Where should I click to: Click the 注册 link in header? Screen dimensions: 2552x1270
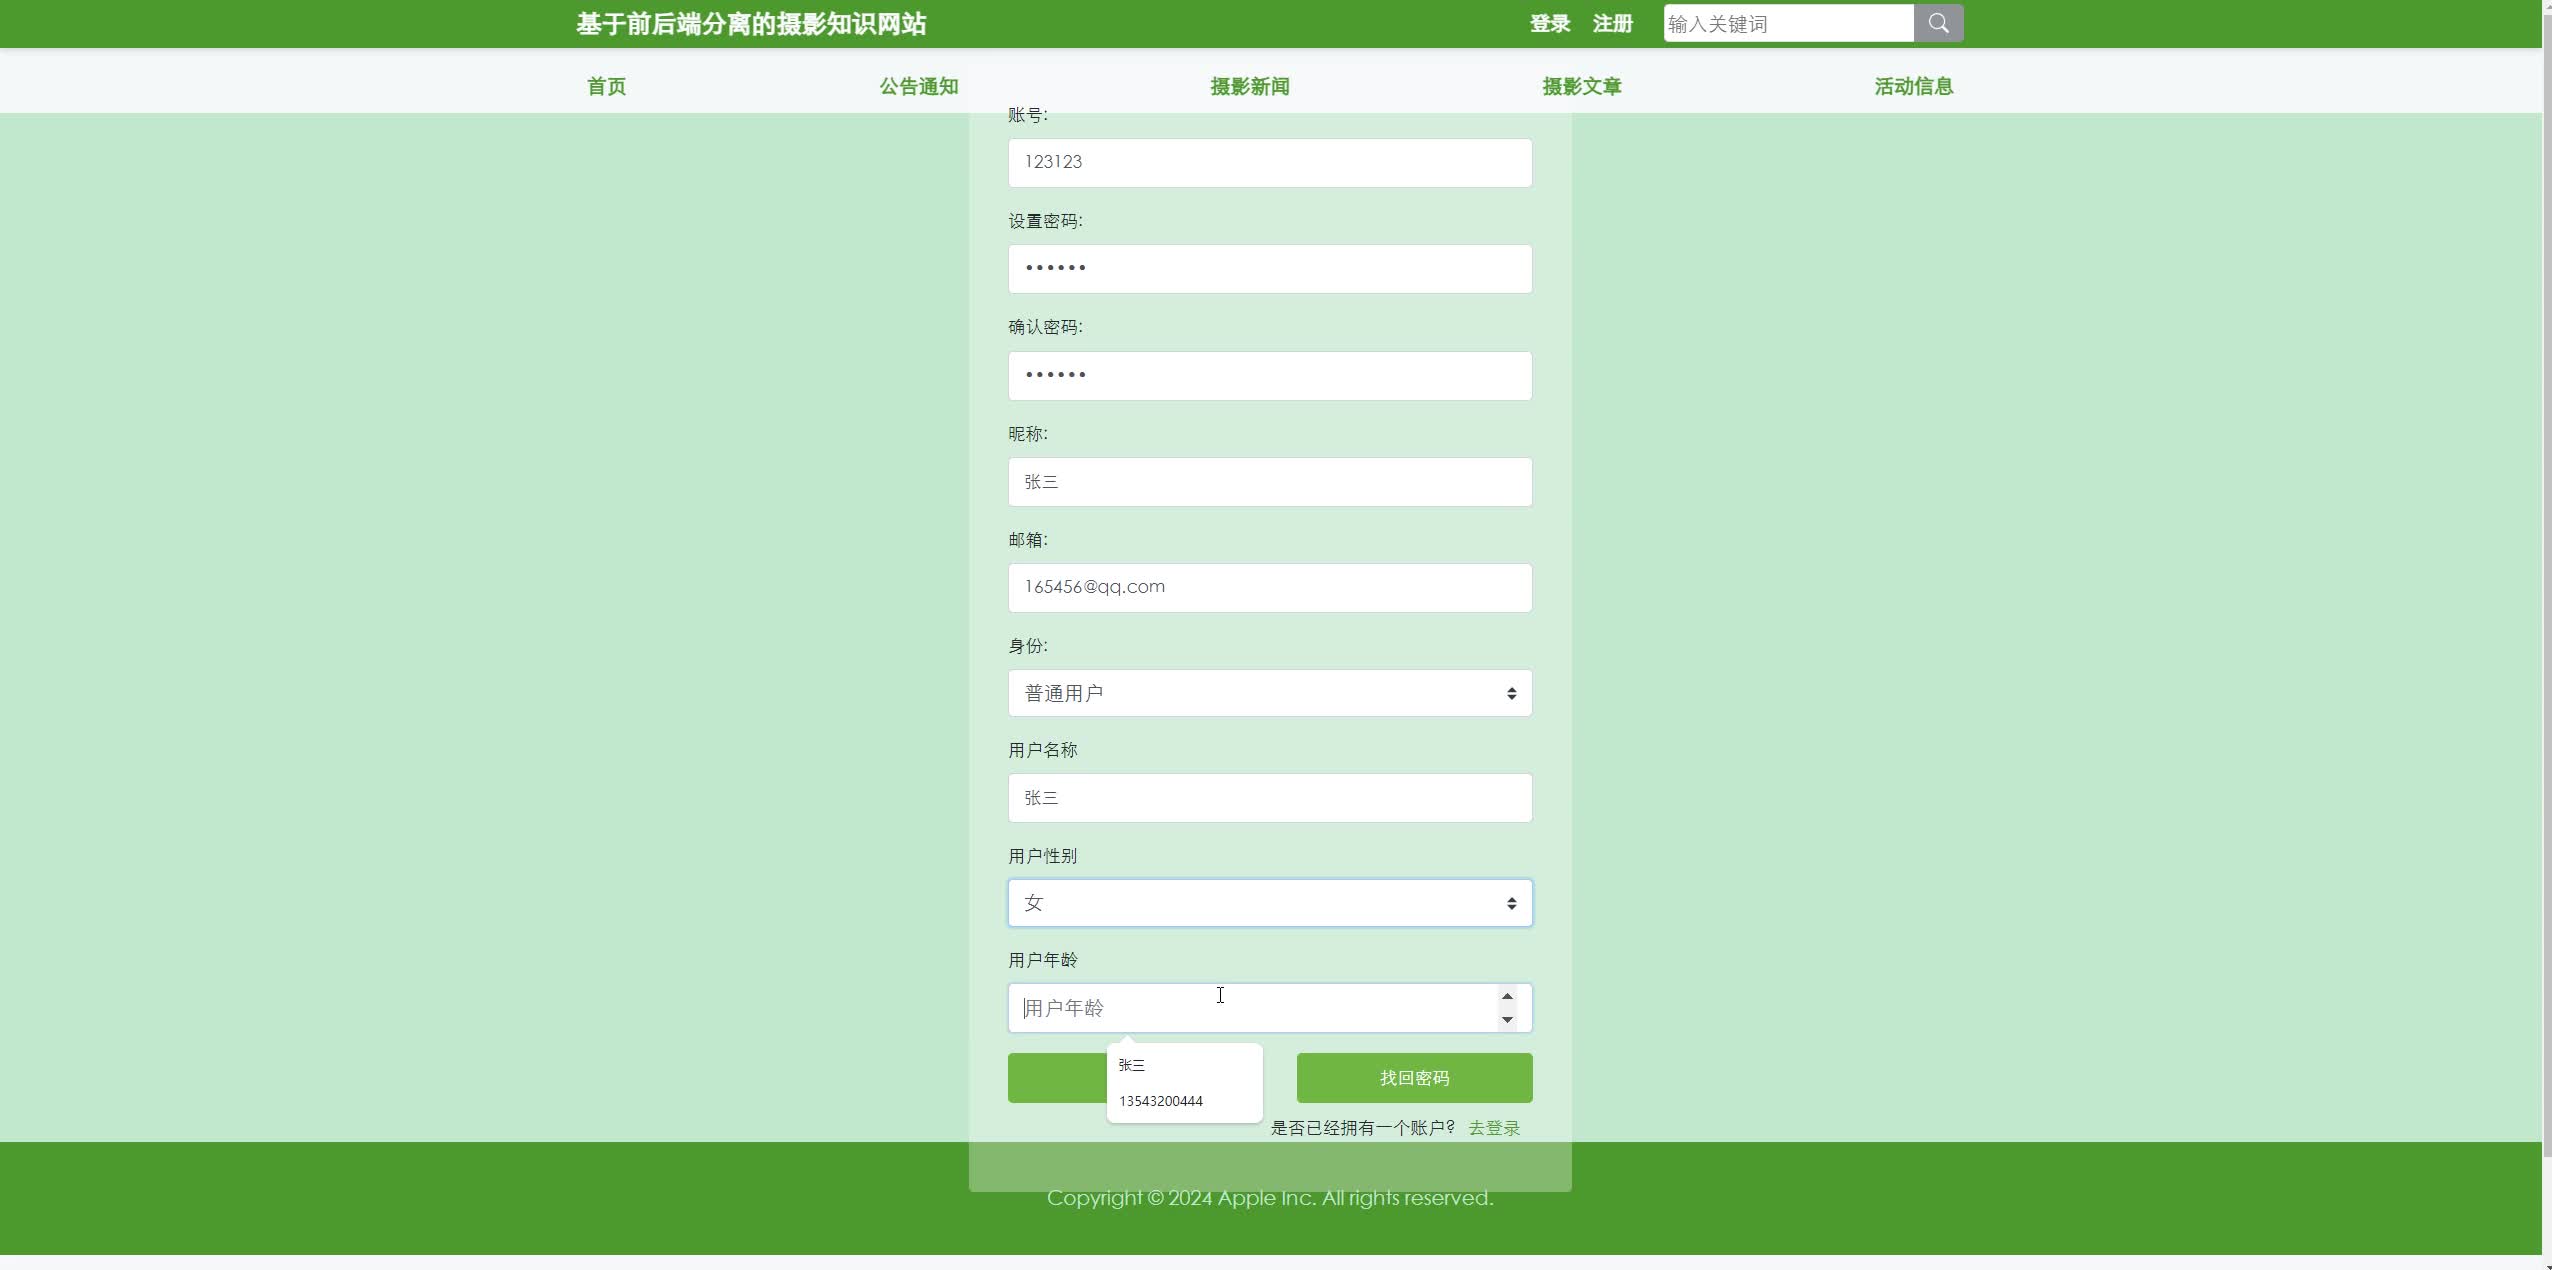(1612, 23)
